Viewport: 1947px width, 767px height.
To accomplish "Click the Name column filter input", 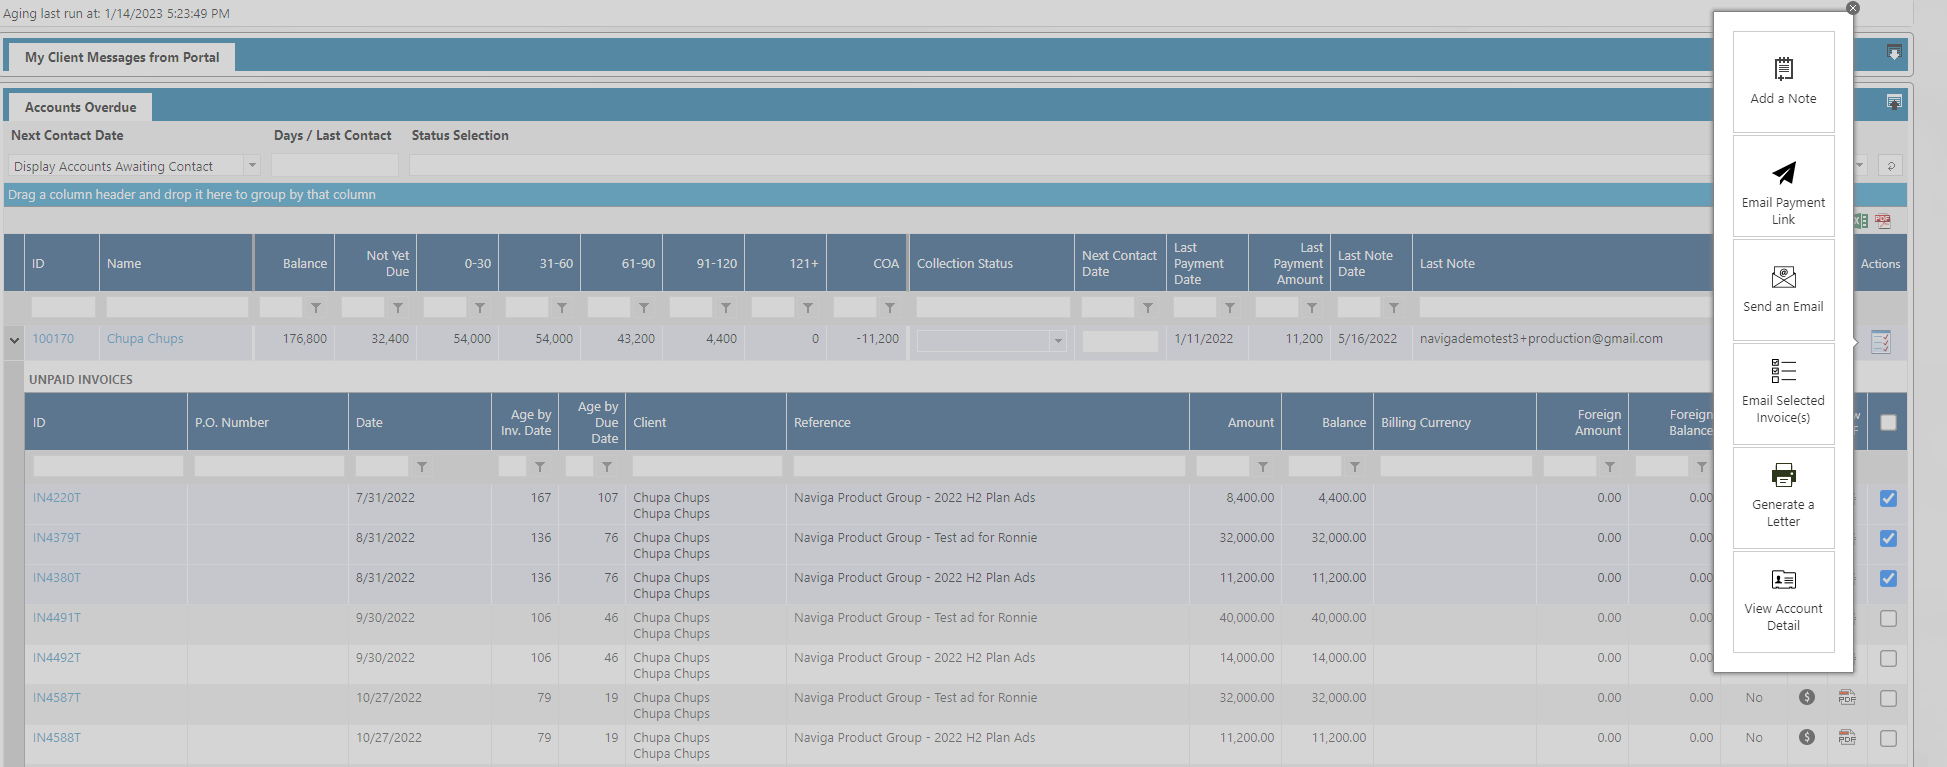I will (177, 308).
